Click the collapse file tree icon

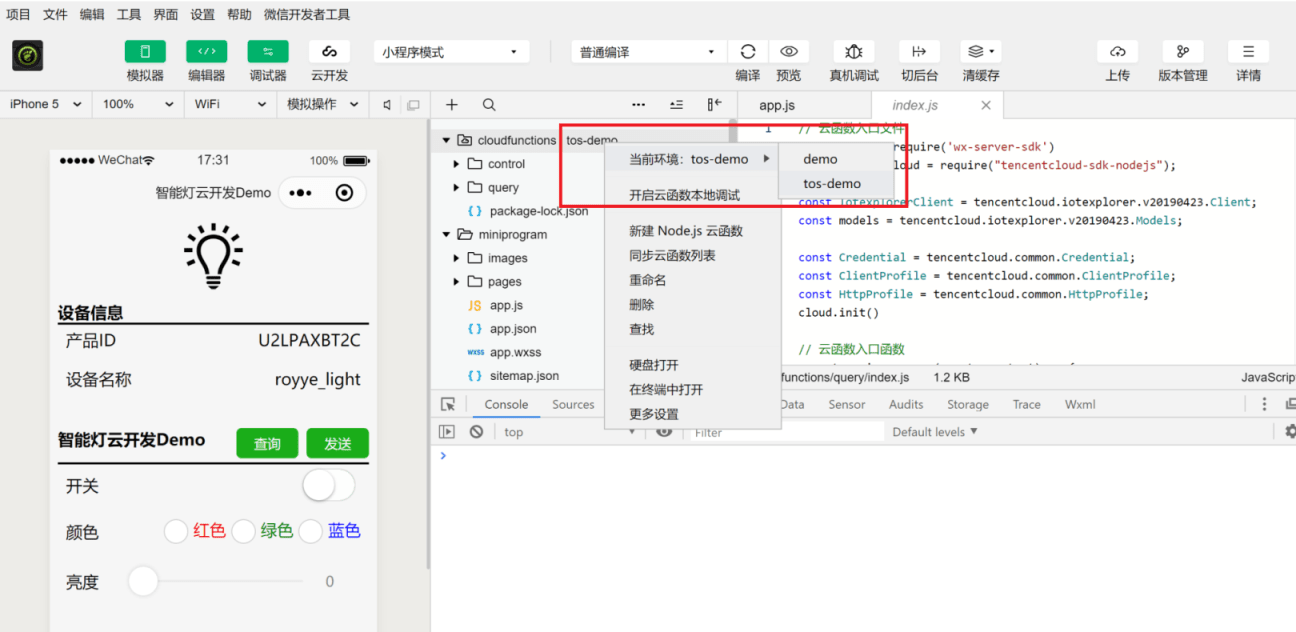pos(677,104)
